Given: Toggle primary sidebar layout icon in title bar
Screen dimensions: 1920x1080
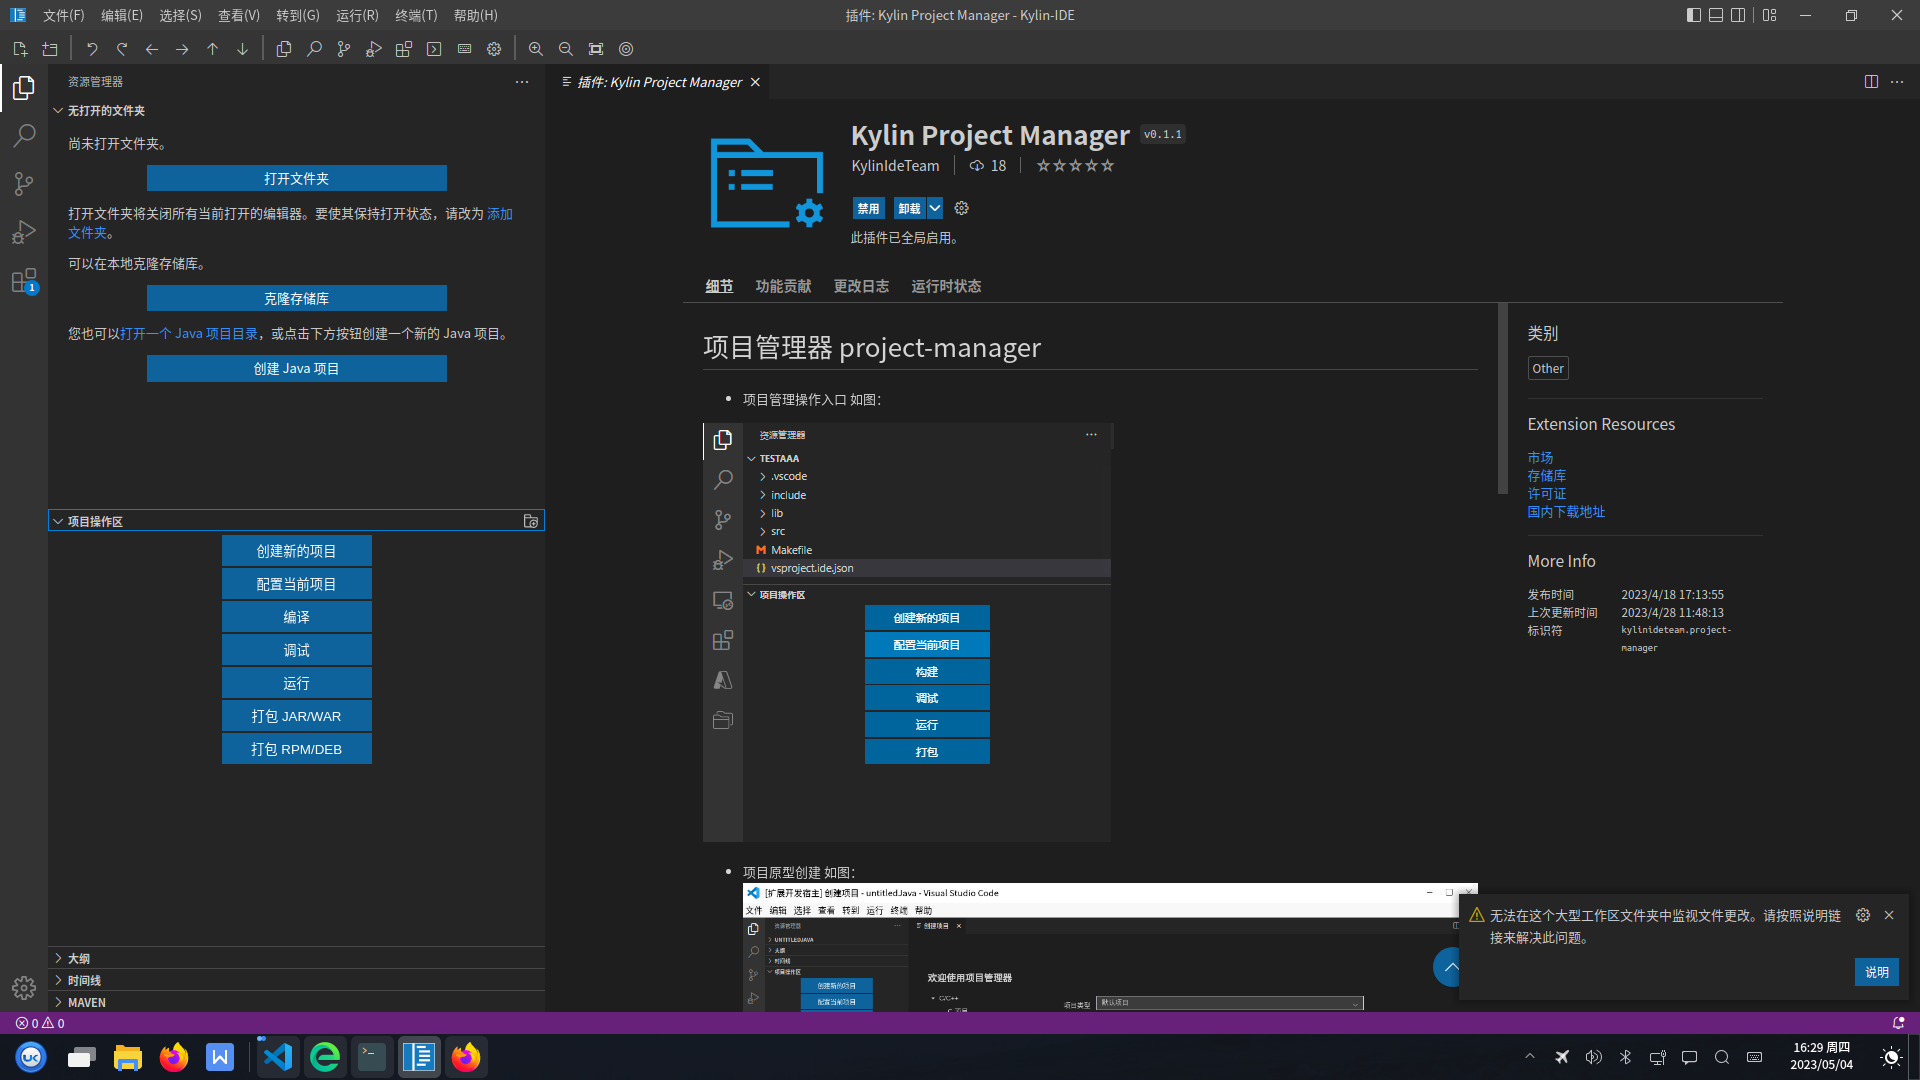Looking at the screenshot, I should coord(1693,15).
